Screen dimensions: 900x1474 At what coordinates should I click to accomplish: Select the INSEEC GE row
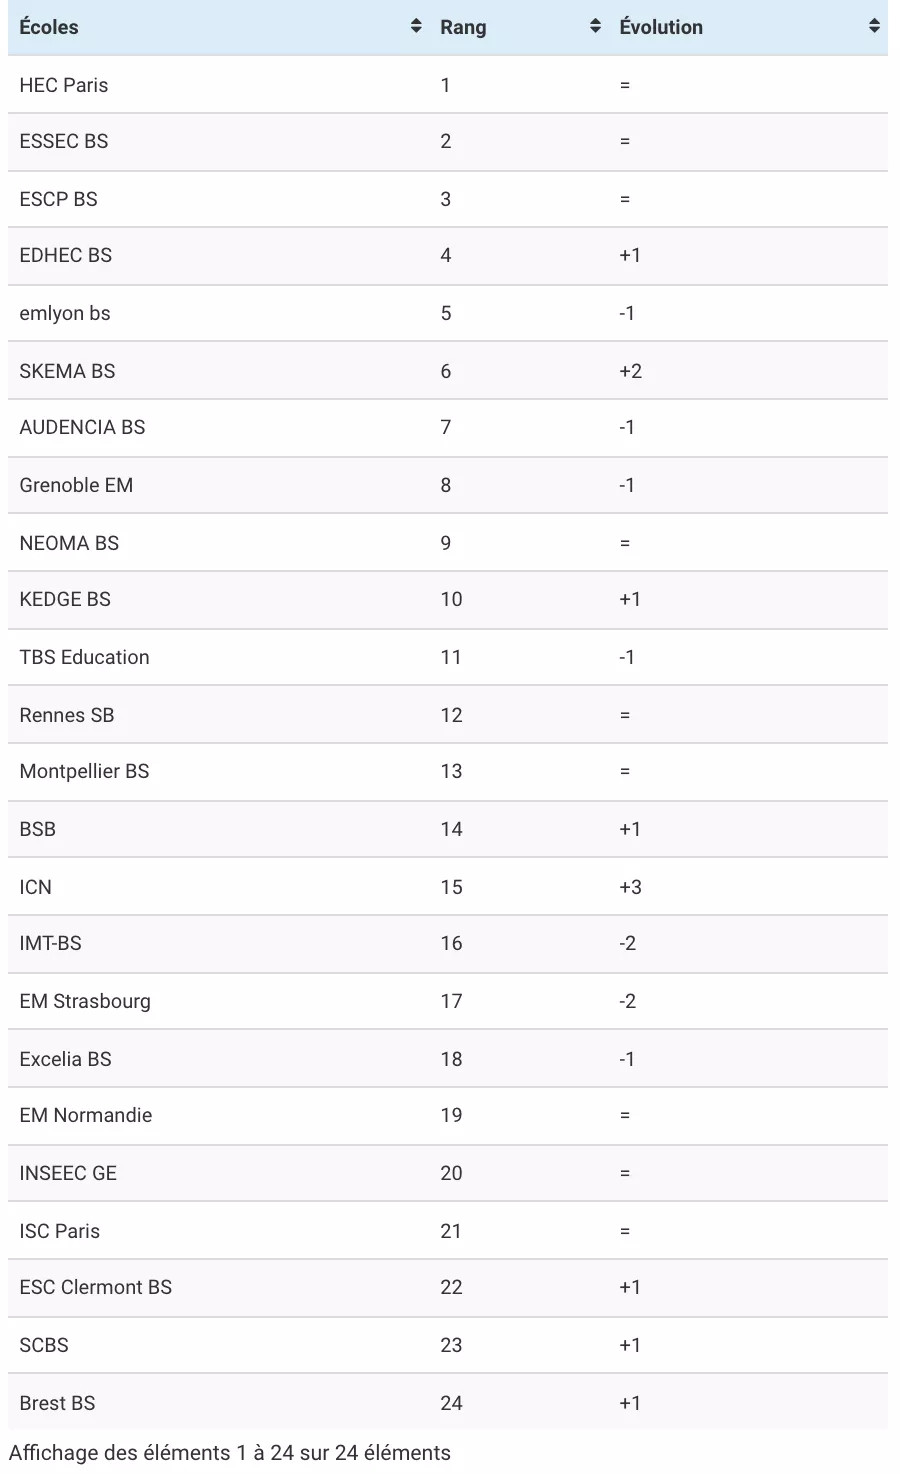pyautogui.click(x=448, y=1173)
